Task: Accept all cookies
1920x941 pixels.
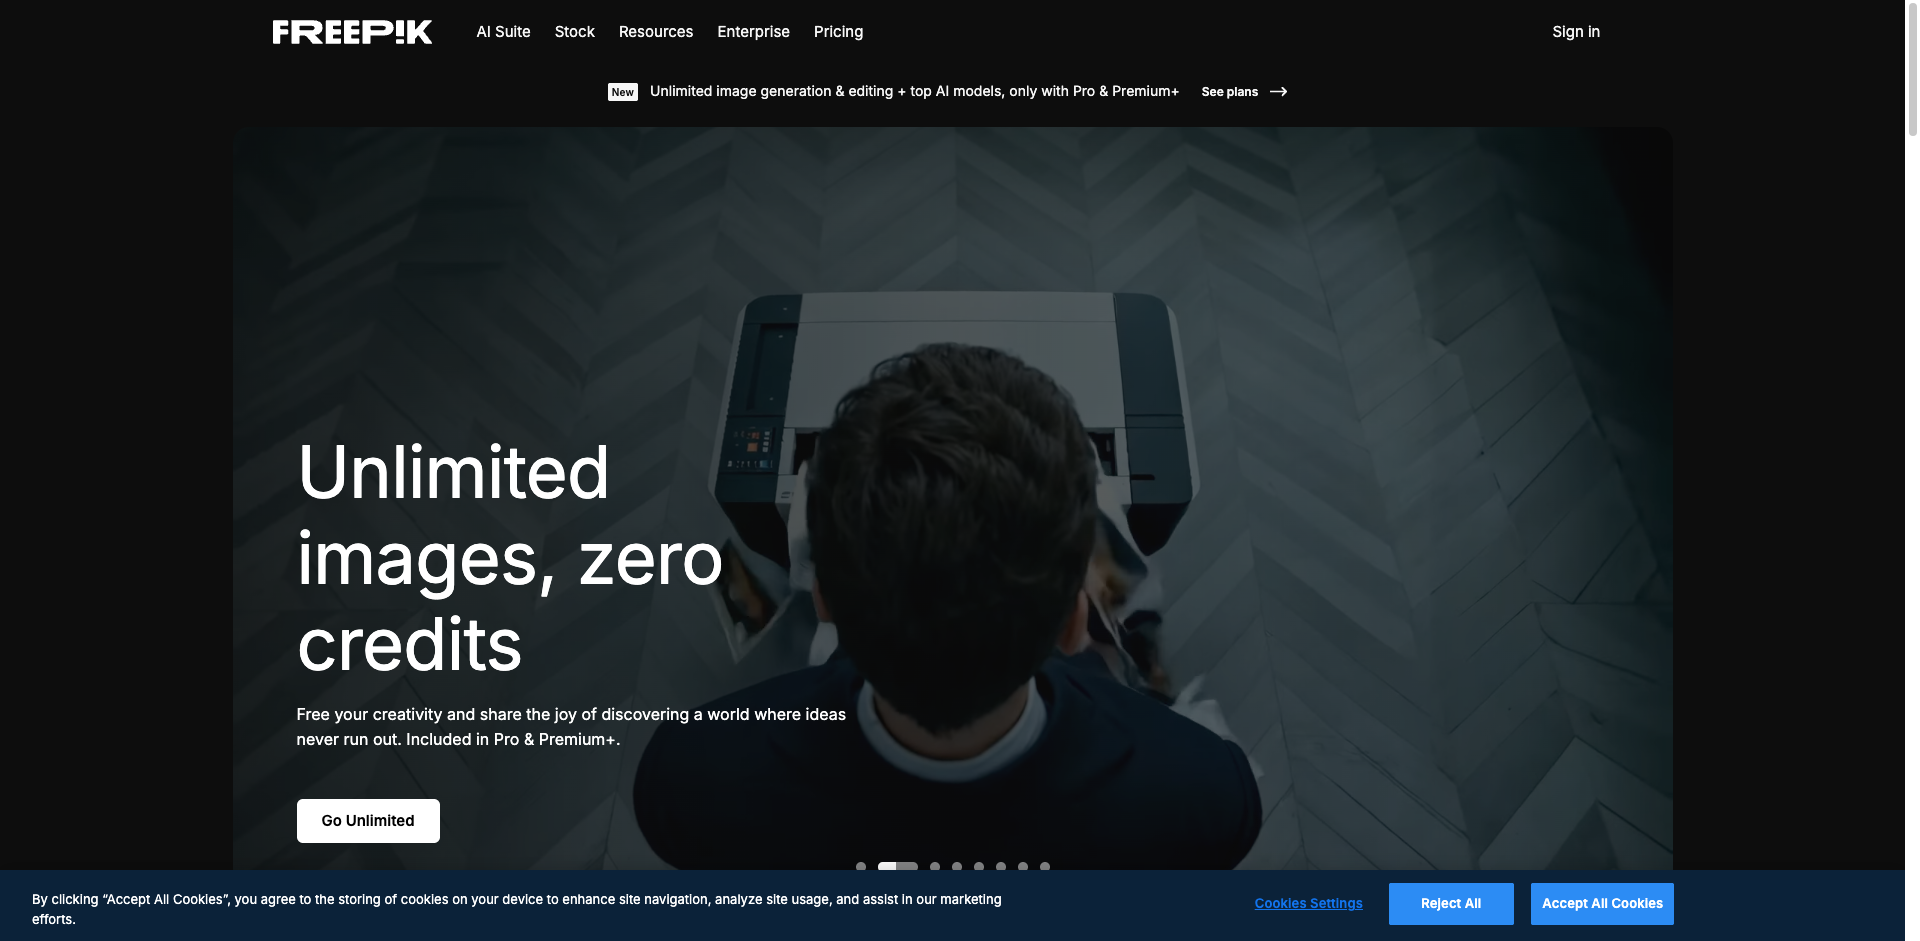Action: coord(1601,903)
